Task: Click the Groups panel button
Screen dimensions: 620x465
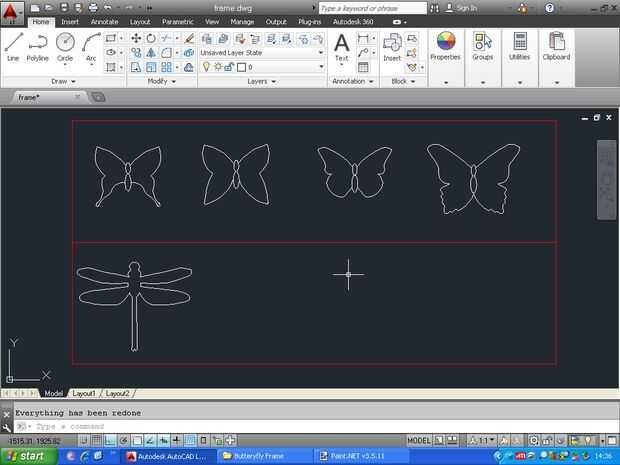Action: (483, 46)
